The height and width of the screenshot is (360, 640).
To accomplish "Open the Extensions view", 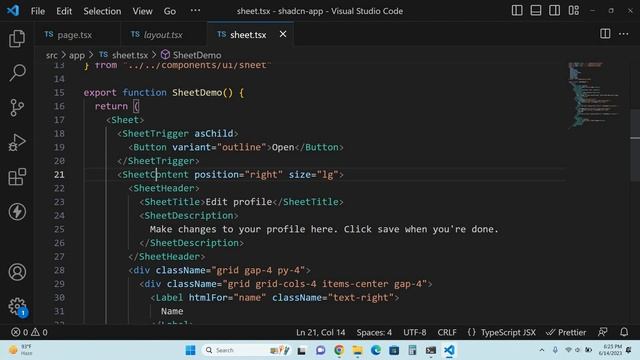I will [x=17, y=177].
